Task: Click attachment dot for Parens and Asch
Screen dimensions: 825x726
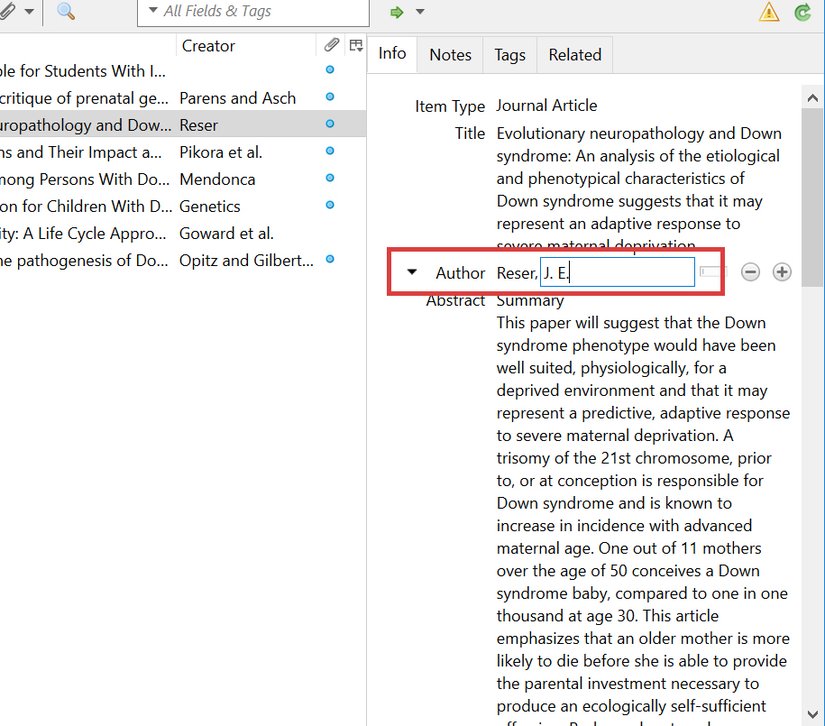Action: (330, 97)
